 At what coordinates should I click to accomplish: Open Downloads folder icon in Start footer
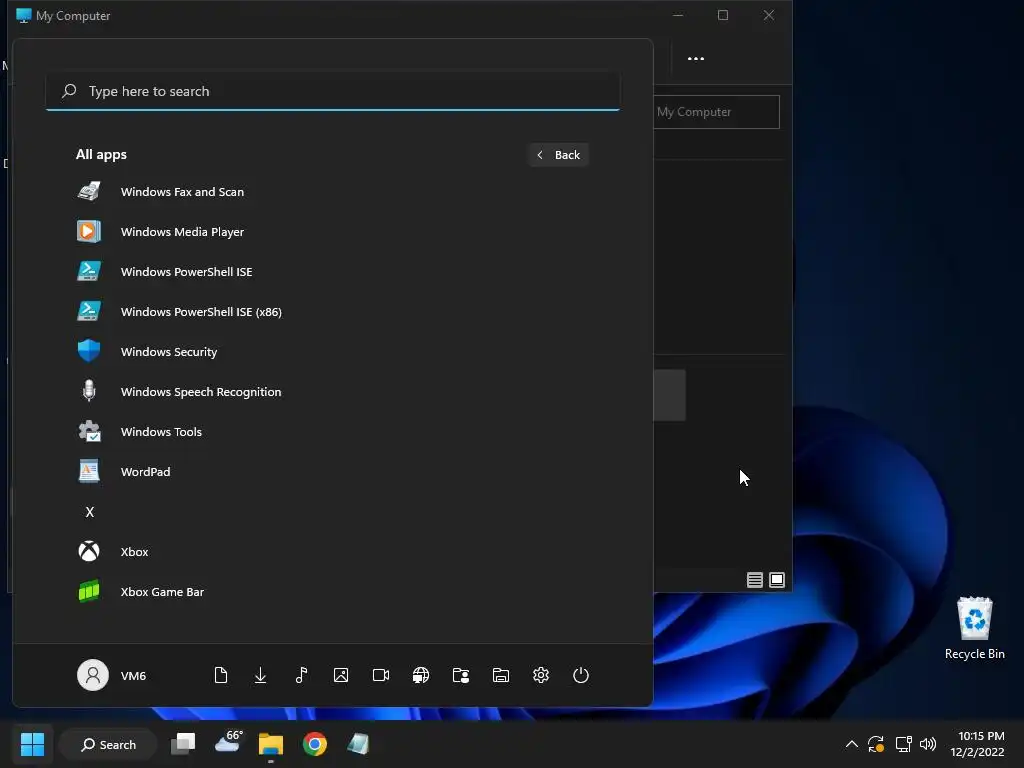tap(261, 675)
